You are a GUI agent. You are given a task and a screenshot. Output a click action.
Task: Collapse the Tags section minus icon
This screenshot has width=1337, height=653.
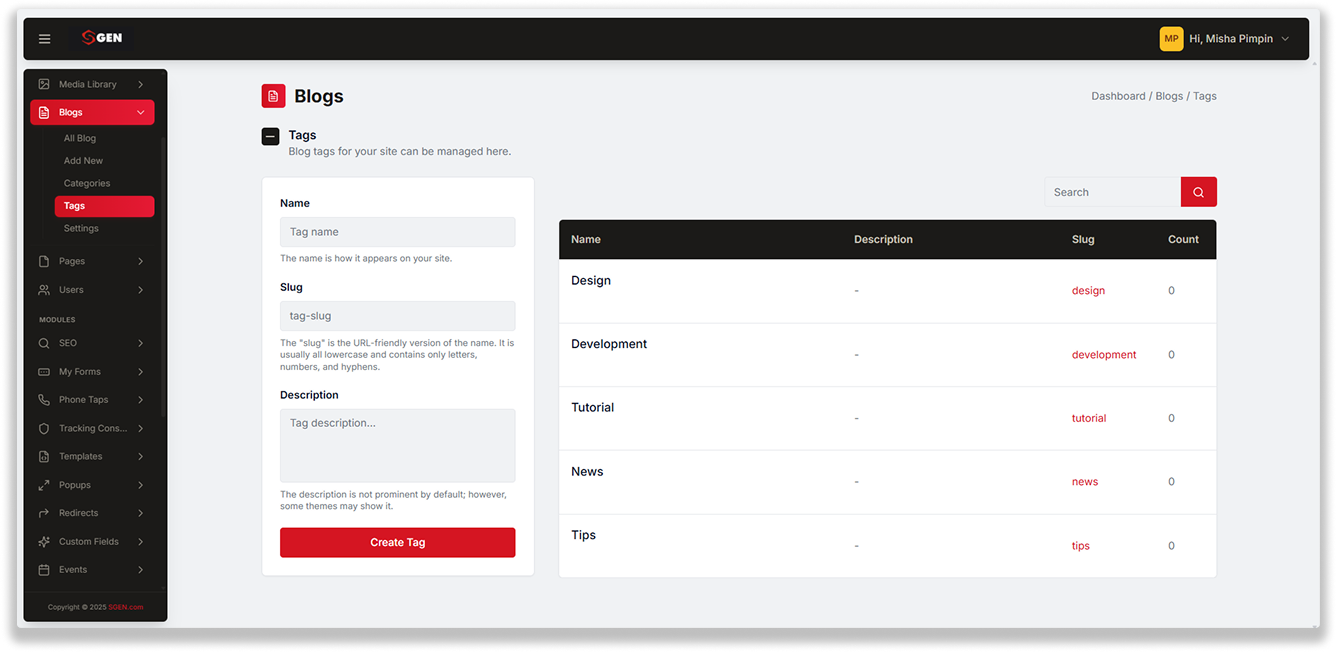click(x=270, y=136)
